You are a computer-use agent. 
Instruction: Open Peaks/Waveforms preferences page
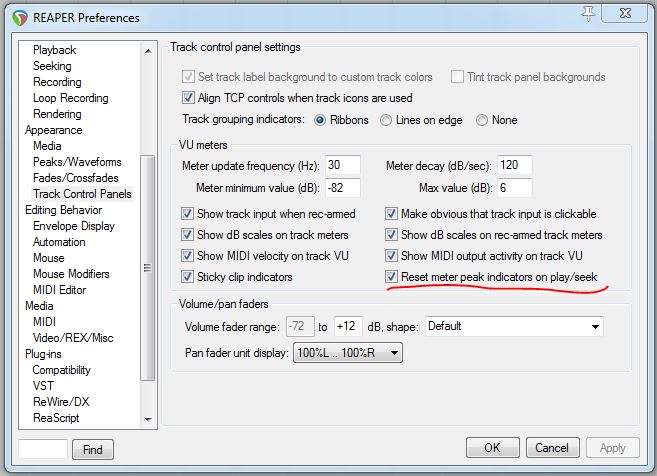coord(77,162)
